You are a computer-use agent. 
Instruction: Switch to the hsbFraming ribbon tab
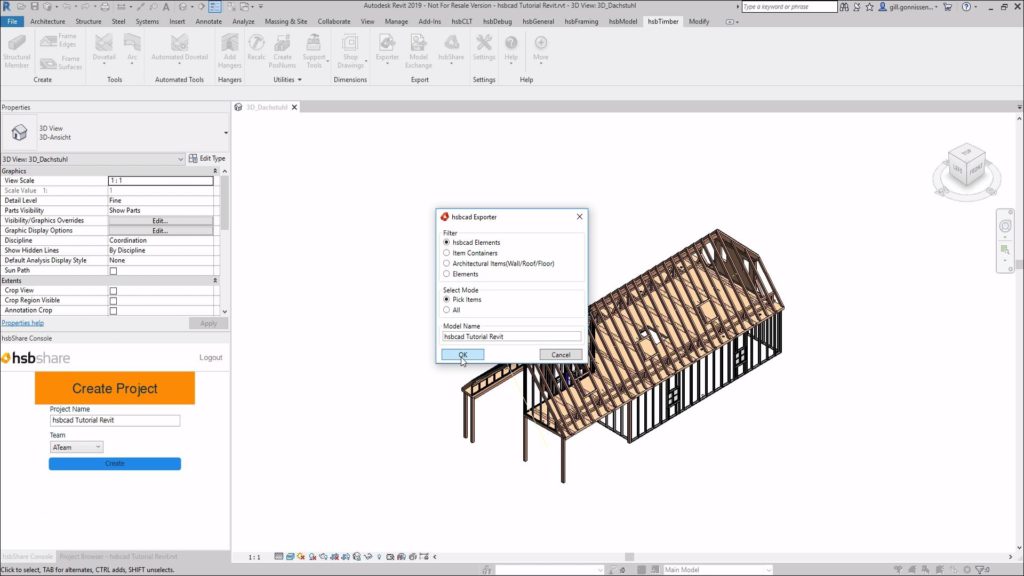581,22
